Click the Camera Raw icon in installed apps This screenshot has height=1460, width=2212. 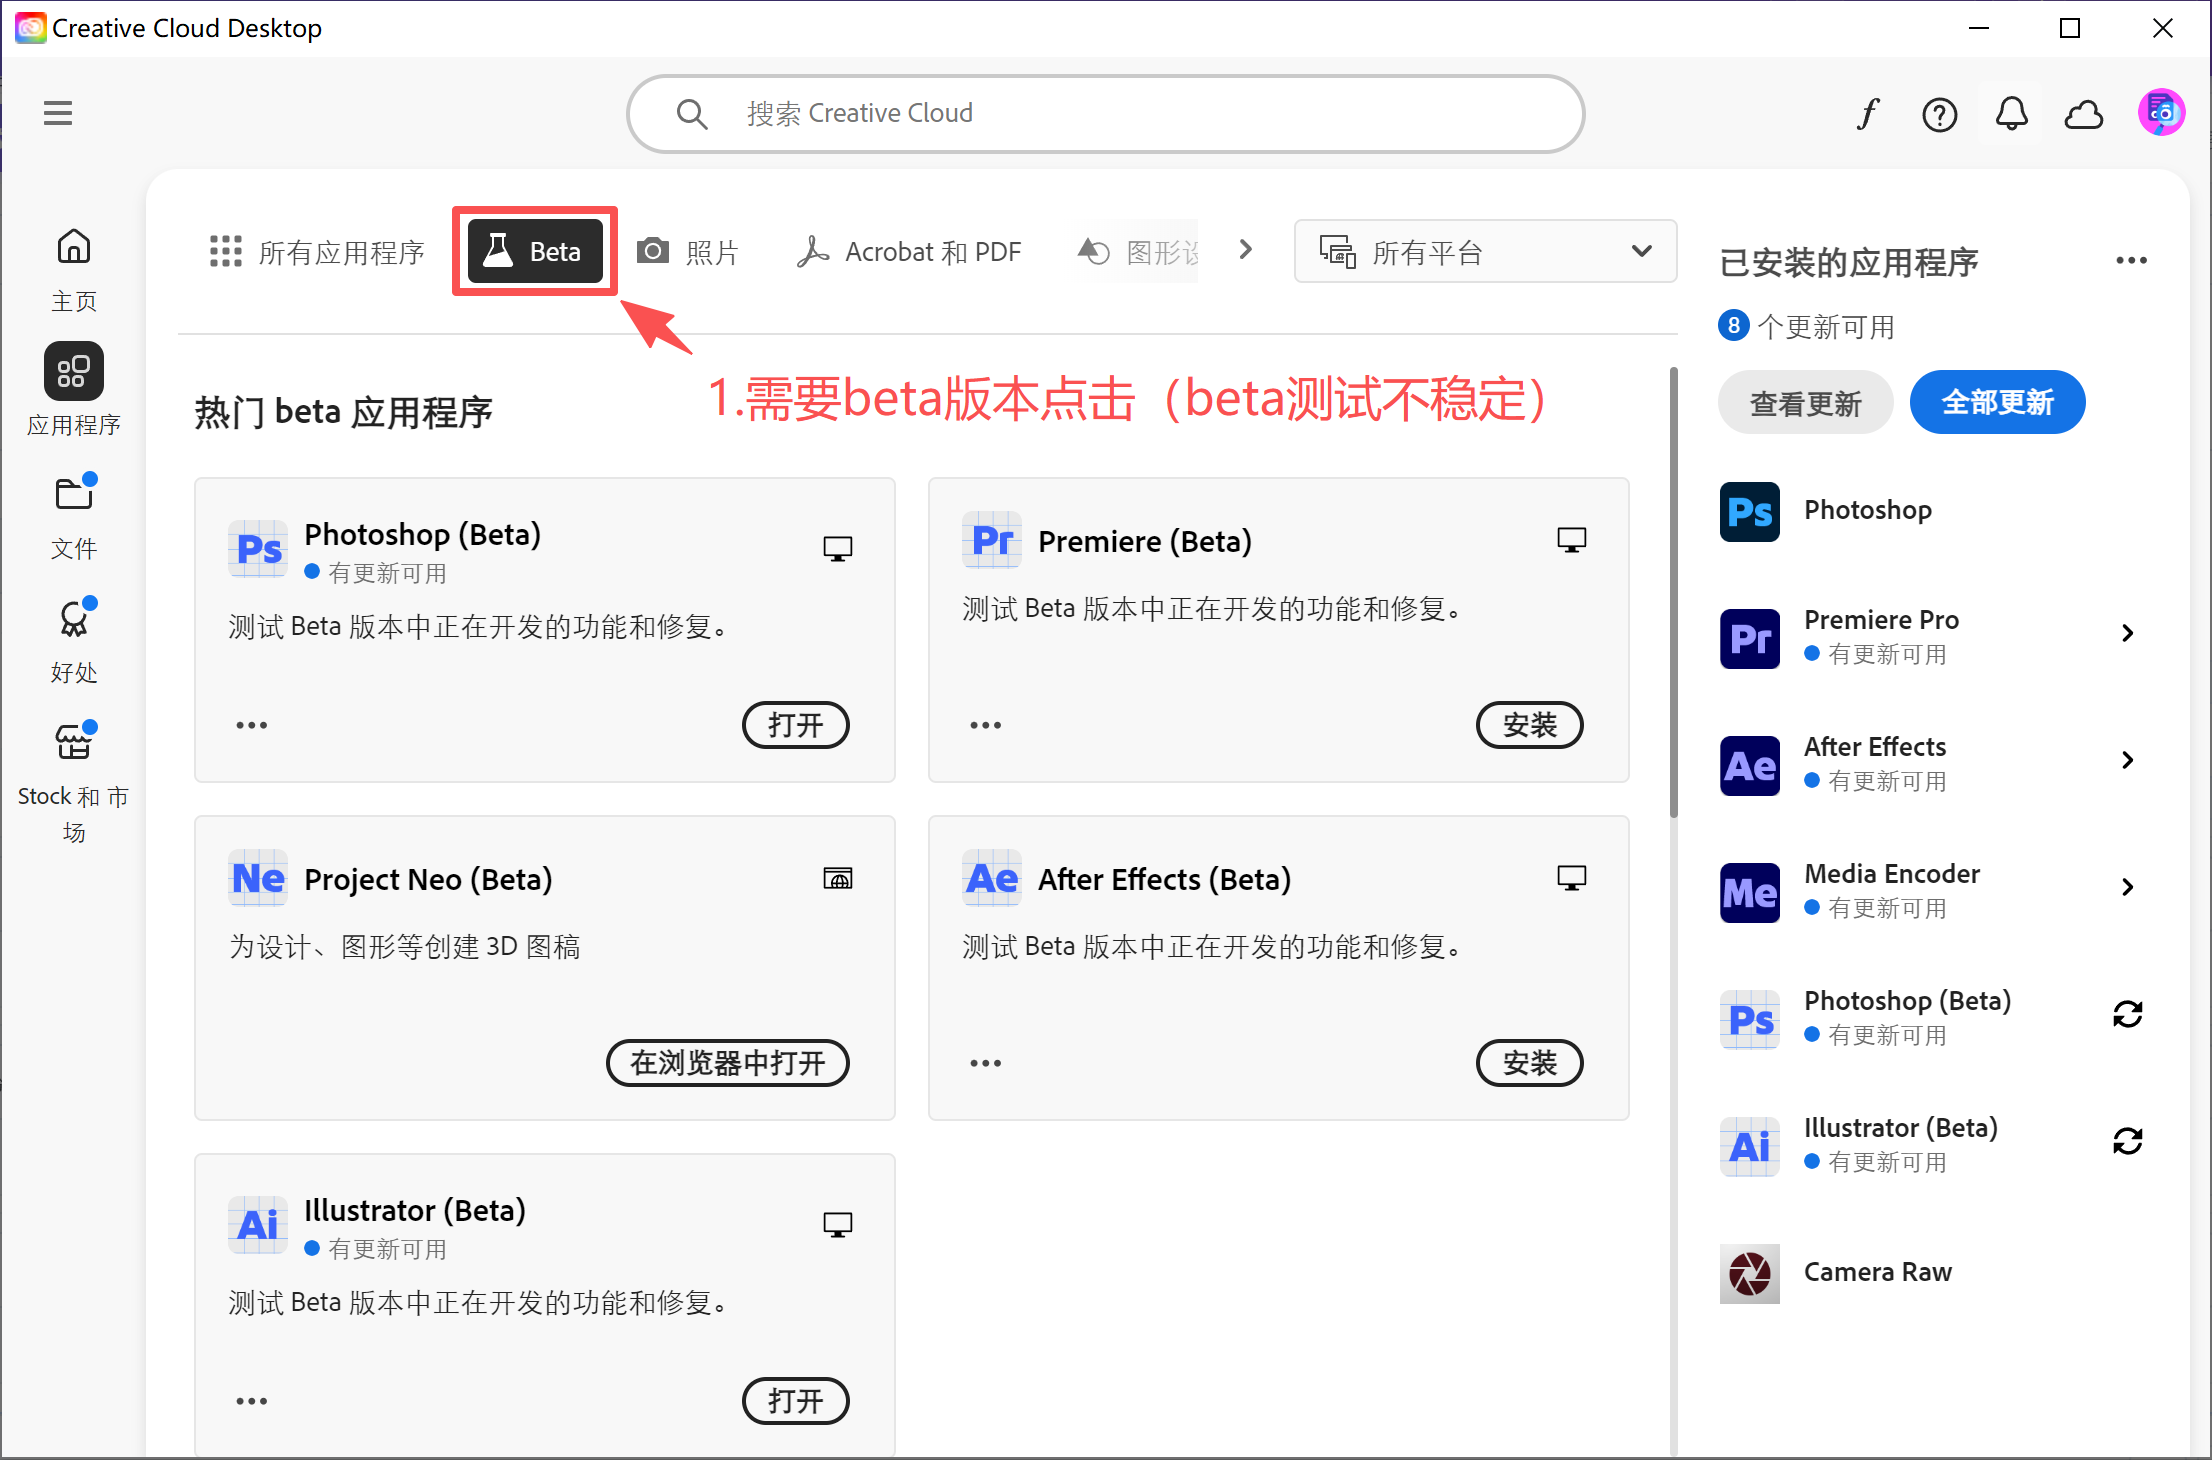(x=1749, y=1273)
